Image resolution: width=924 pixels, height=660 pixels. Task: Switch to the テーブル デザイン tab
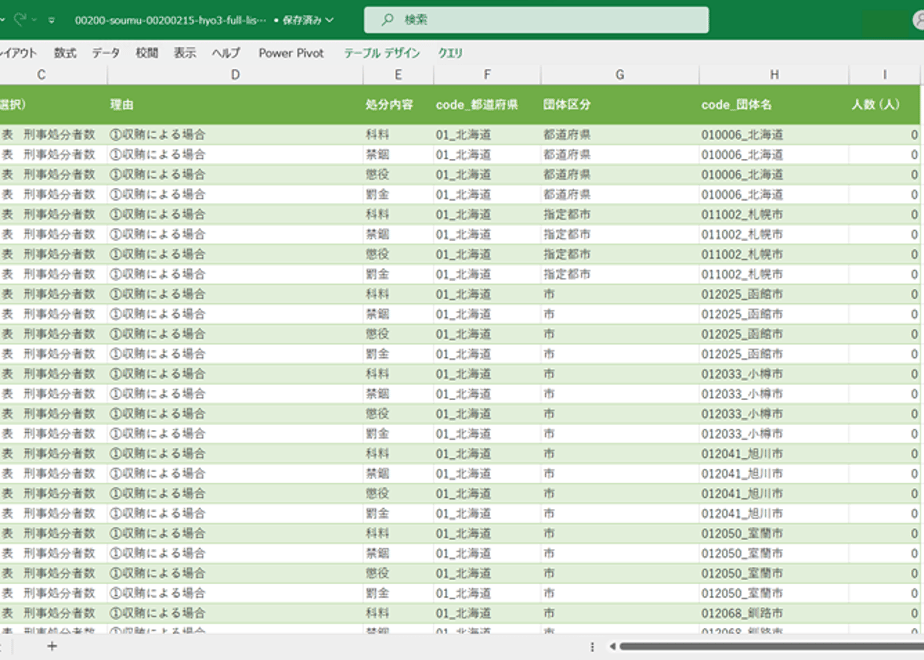click(382, 53)
